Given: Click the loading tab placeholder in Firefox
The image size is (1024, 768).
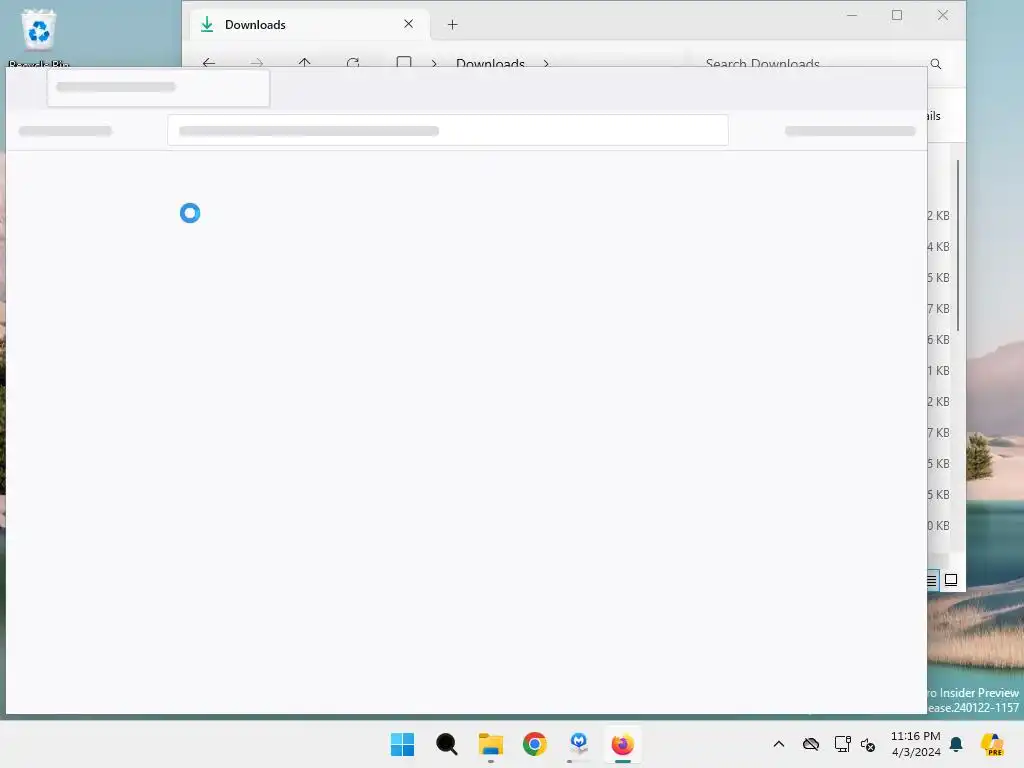Looking at the screenshot, I should click(x=158, y=88).
